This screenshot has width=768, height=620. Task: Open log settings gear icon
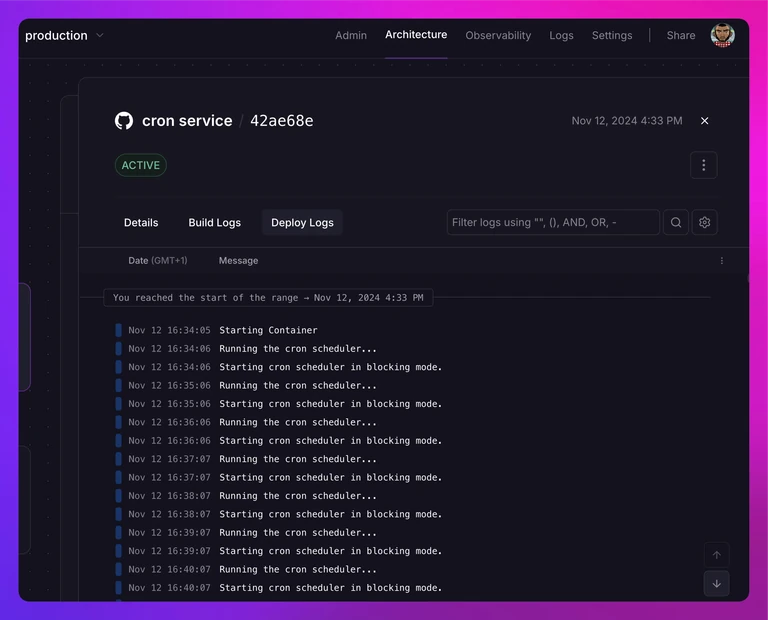point(704,222)
